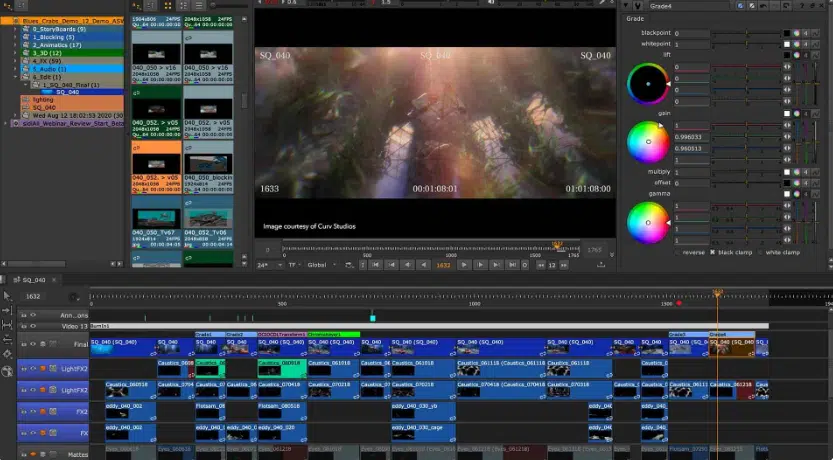
Task: Hide the Final video track
Action: coord(32,346)
